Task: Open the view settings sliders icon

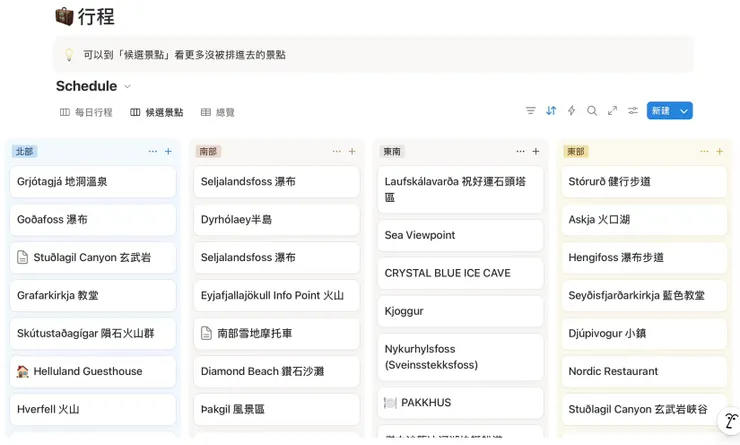Action: (x=633, y=111)
